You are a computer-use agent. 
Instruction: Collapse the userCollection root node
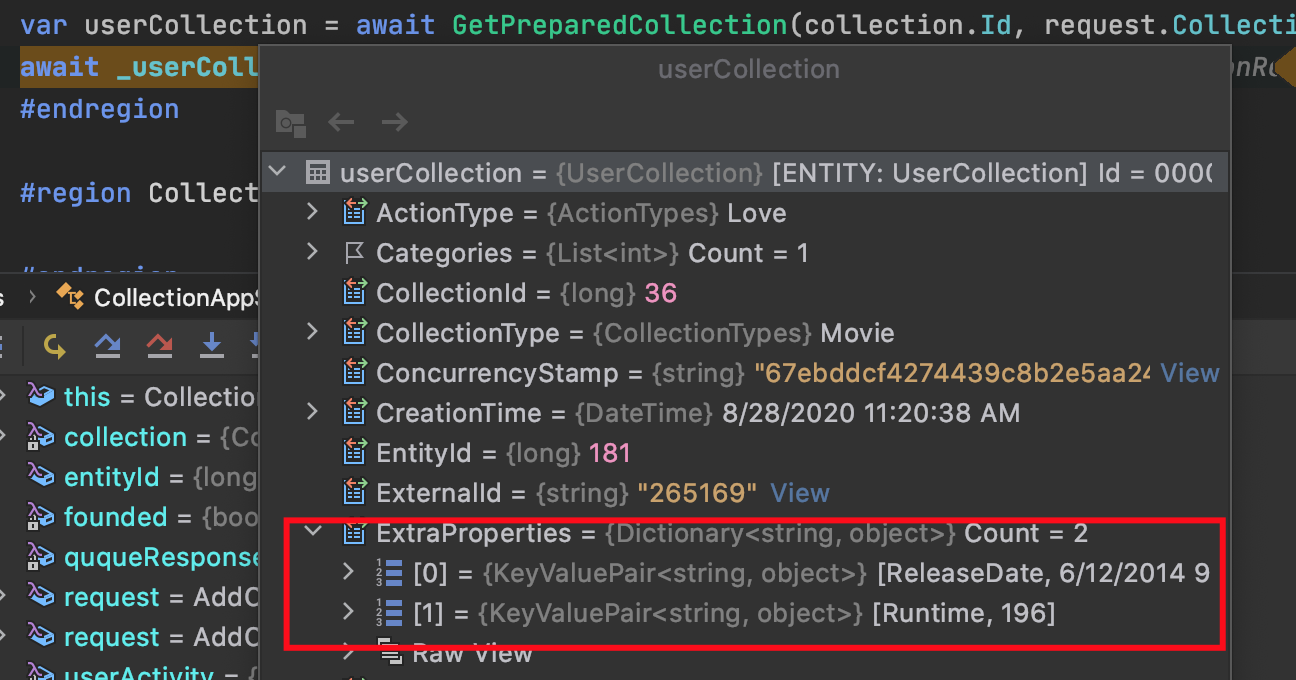click(278, 171)
